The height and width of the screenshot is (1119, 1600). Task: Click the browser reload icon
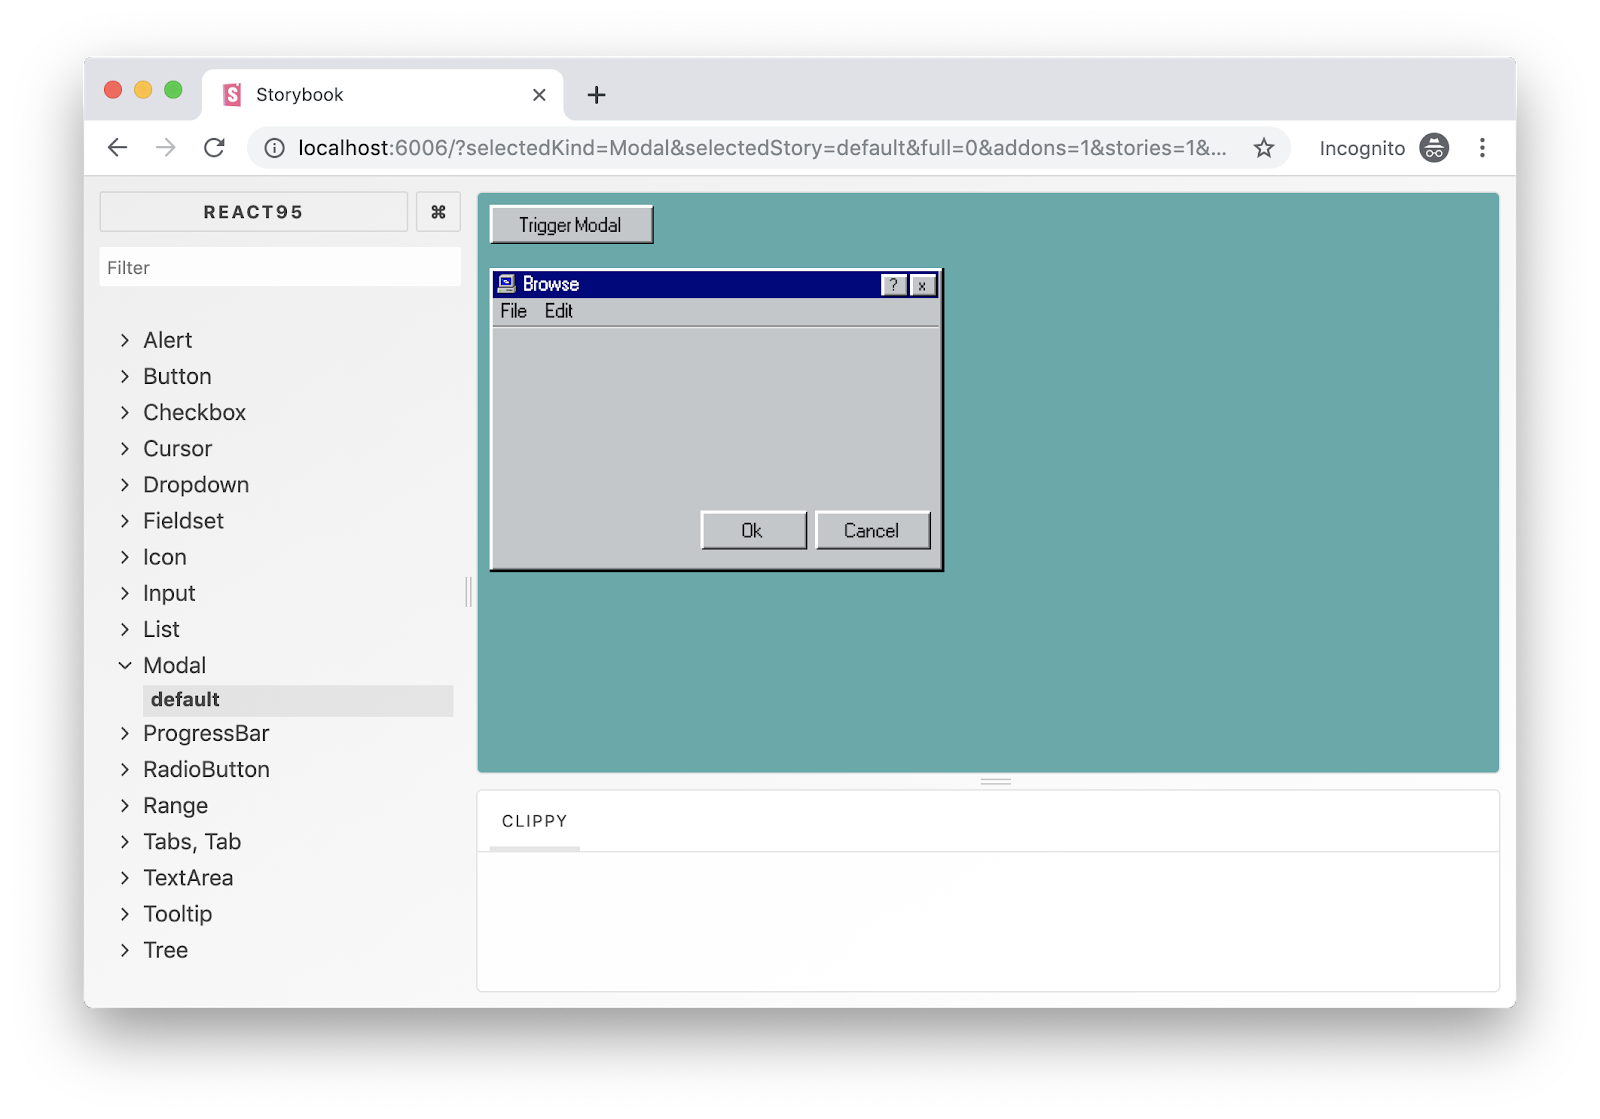[214, 148]
